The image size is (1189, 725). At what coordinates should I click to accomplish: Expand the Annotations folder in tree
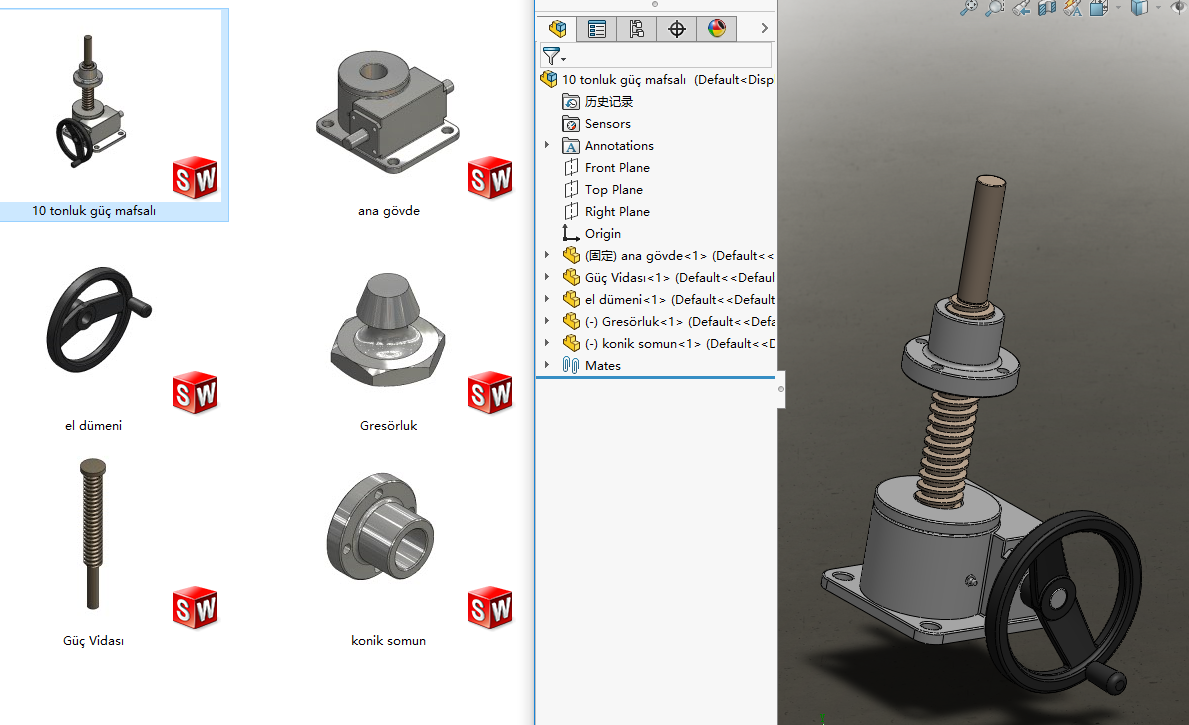click(547, 145)
